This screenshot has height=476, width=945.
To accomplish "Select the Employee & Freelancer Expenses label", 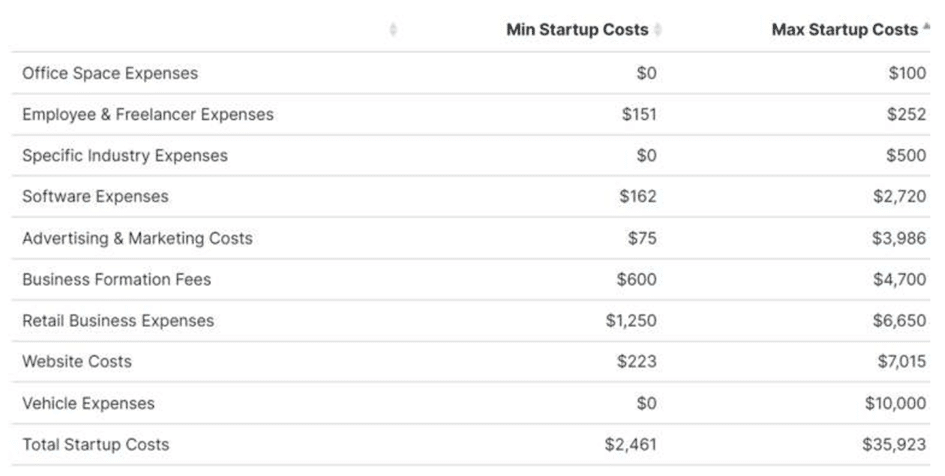I will tap(148, 115).
